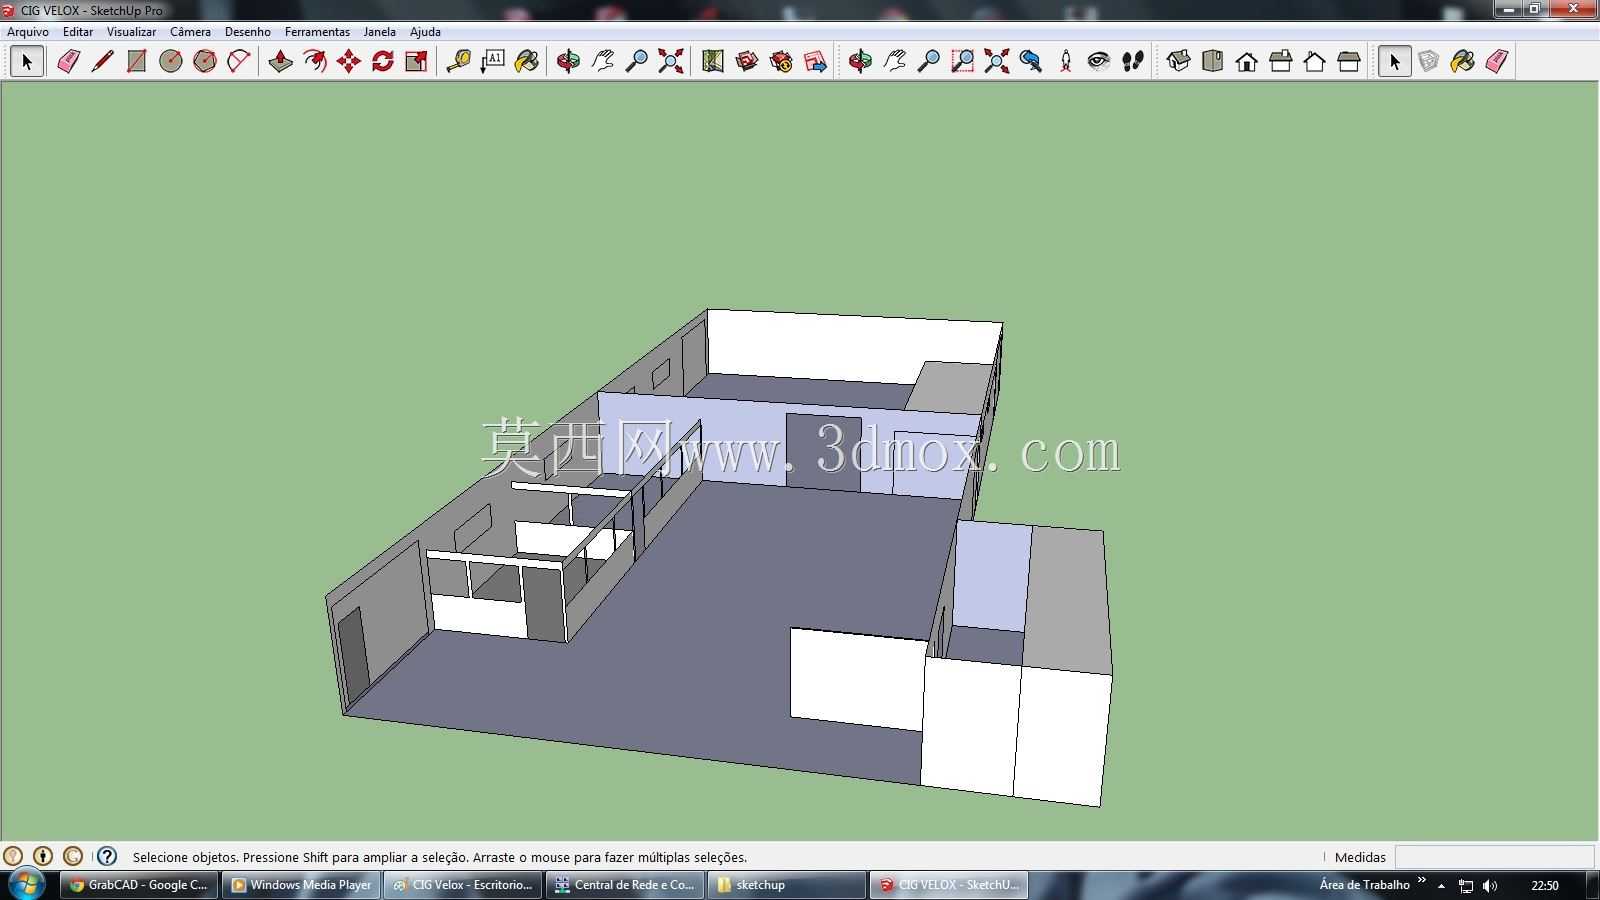Switch to Front standard view
1600x900 pixels.
click(1246, 61)
